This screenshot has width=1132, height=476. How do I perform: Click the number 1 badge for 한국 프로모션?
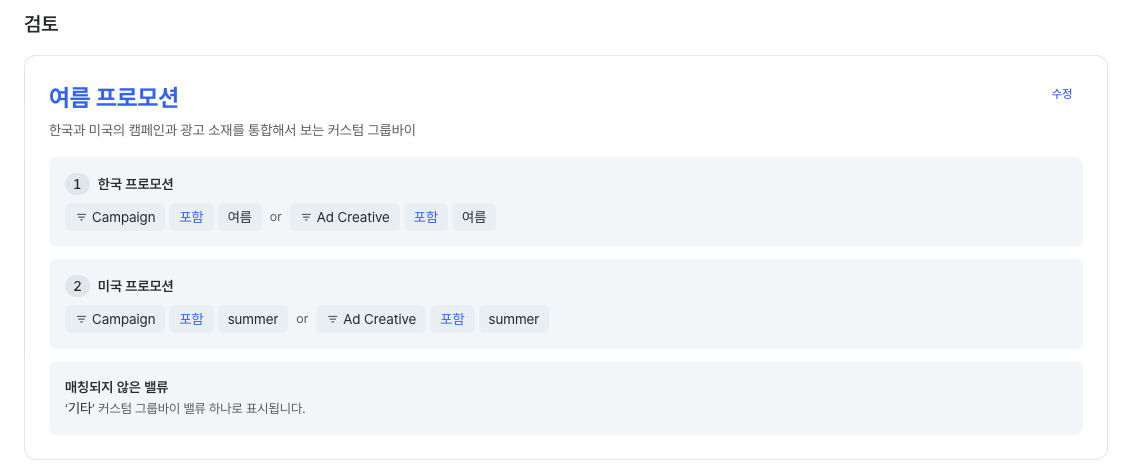[x=77, y=184]
